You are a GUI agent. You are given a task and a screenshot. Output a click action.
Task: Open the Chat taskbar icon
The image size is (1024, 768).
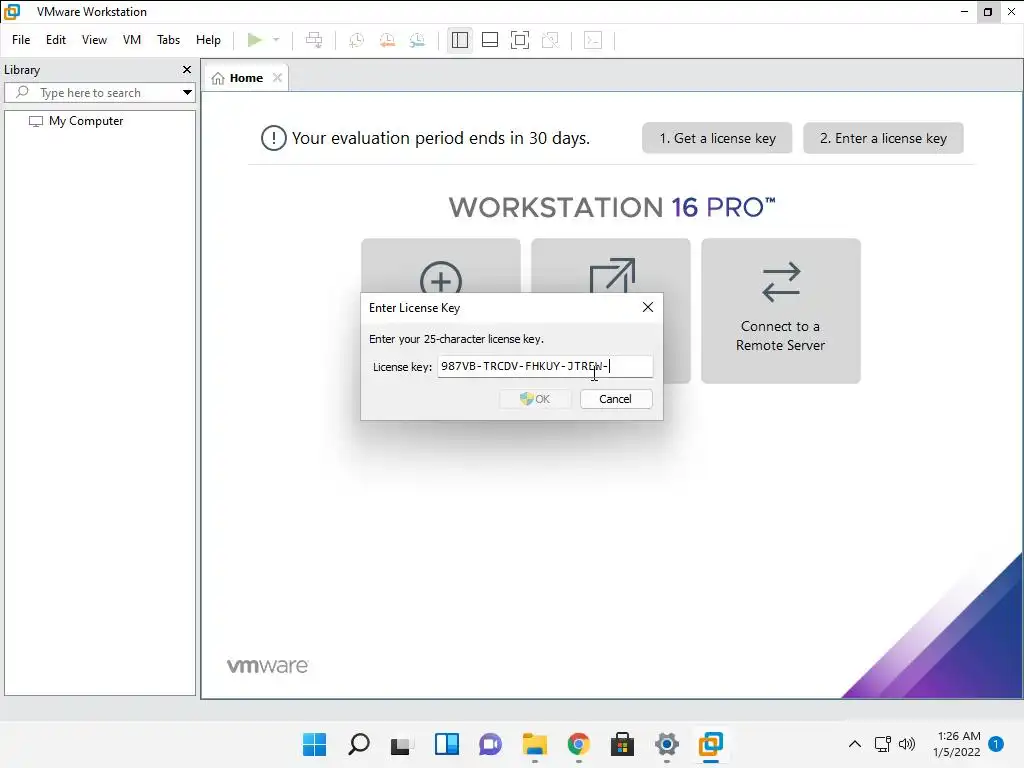[490, 744]
